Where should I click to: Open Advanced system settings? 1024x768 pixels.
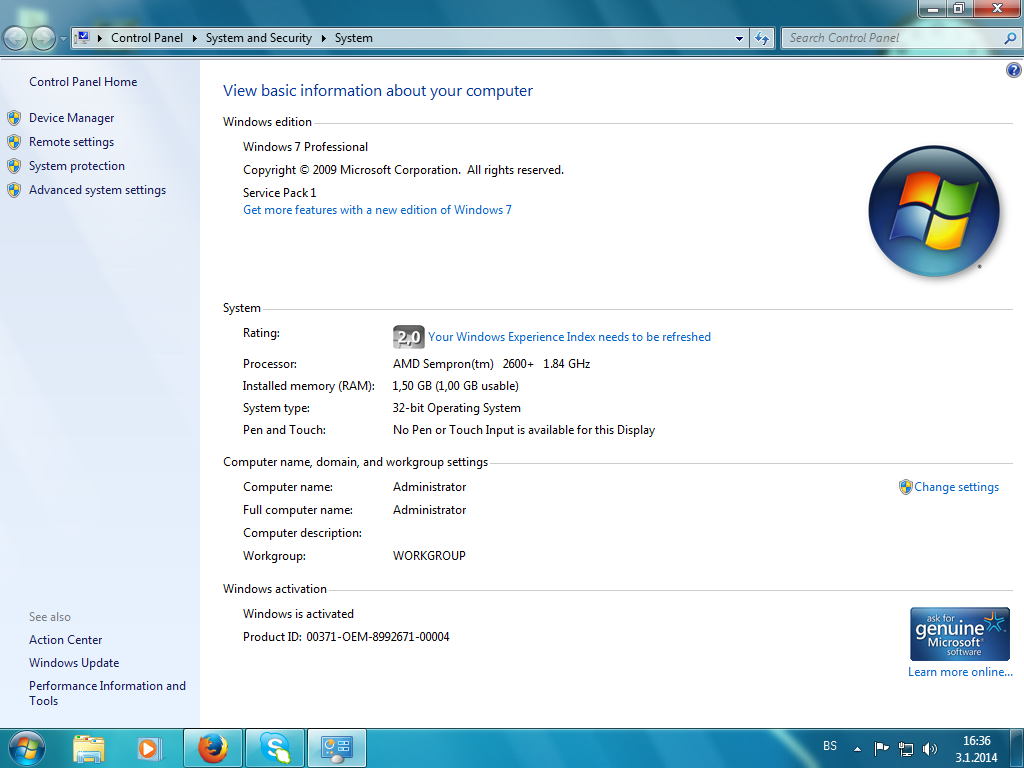97,190
